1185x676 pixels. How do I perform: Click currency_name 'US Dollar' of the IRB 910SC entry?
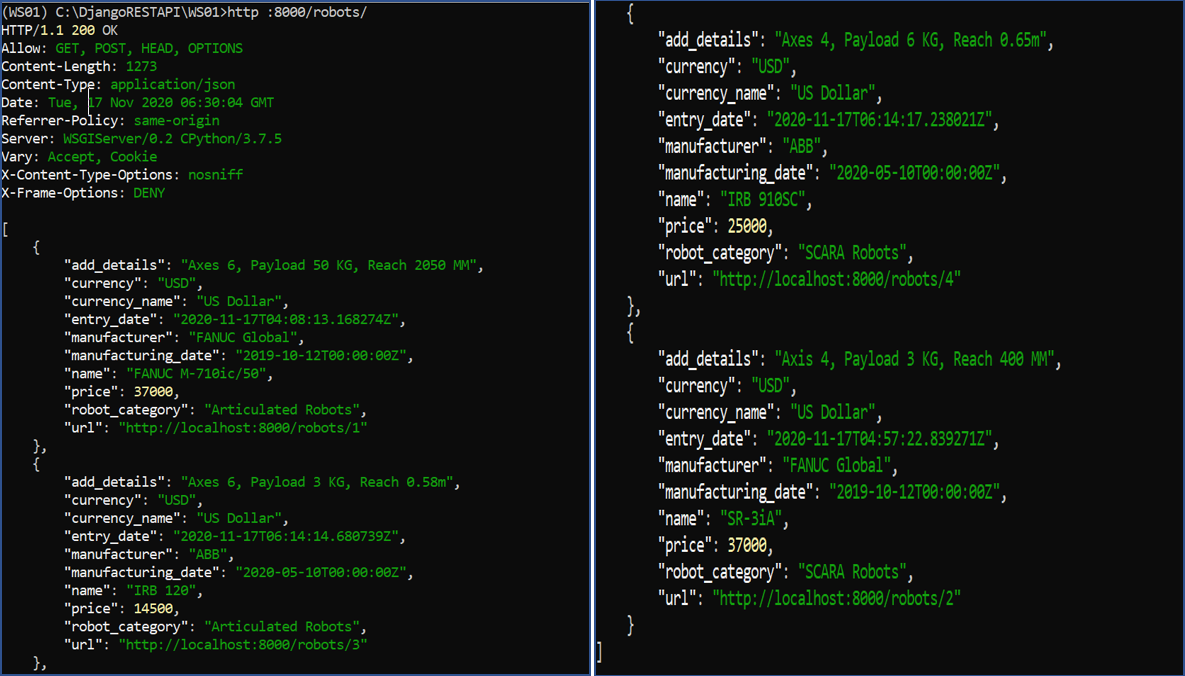pyautogui.click(x=833, y=93)
